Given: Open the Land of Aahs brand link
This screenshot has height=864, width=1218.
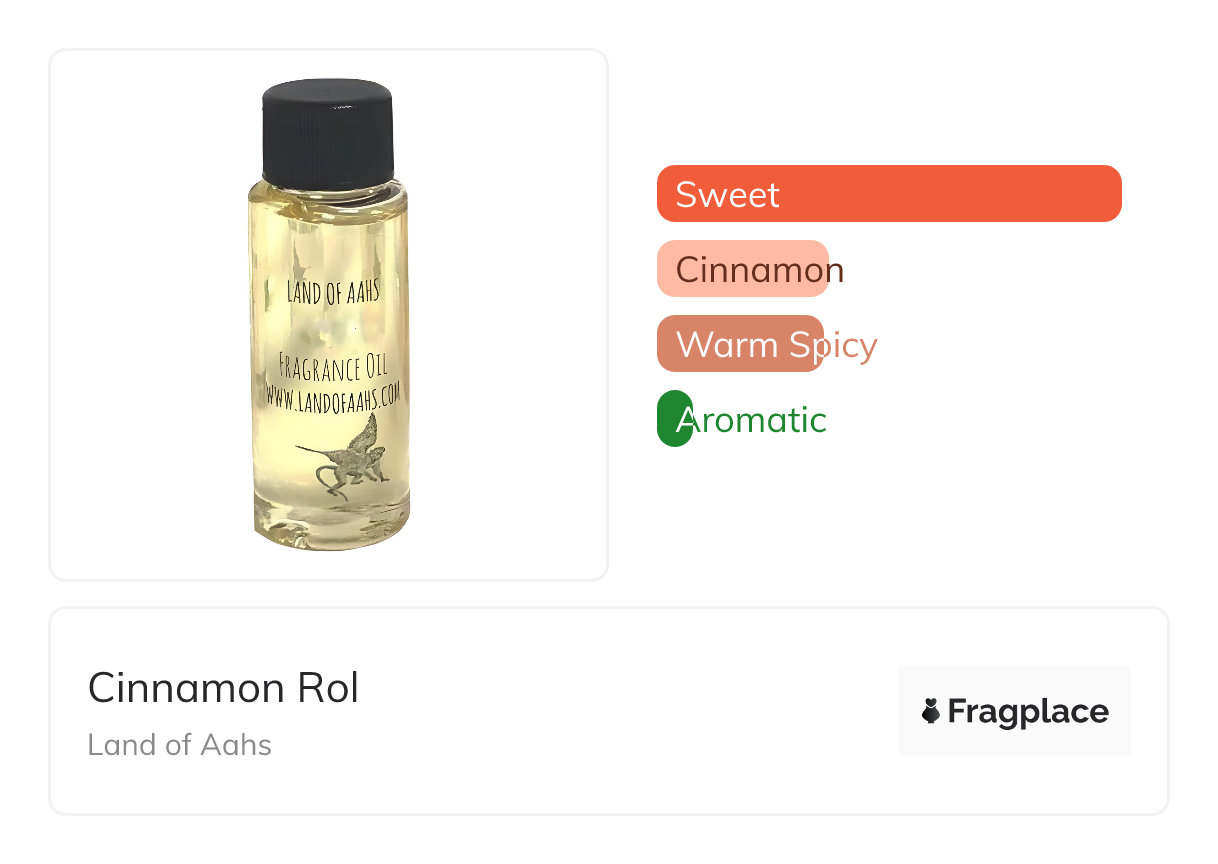Looking at the screenshot, I should (x=180, y=745).
